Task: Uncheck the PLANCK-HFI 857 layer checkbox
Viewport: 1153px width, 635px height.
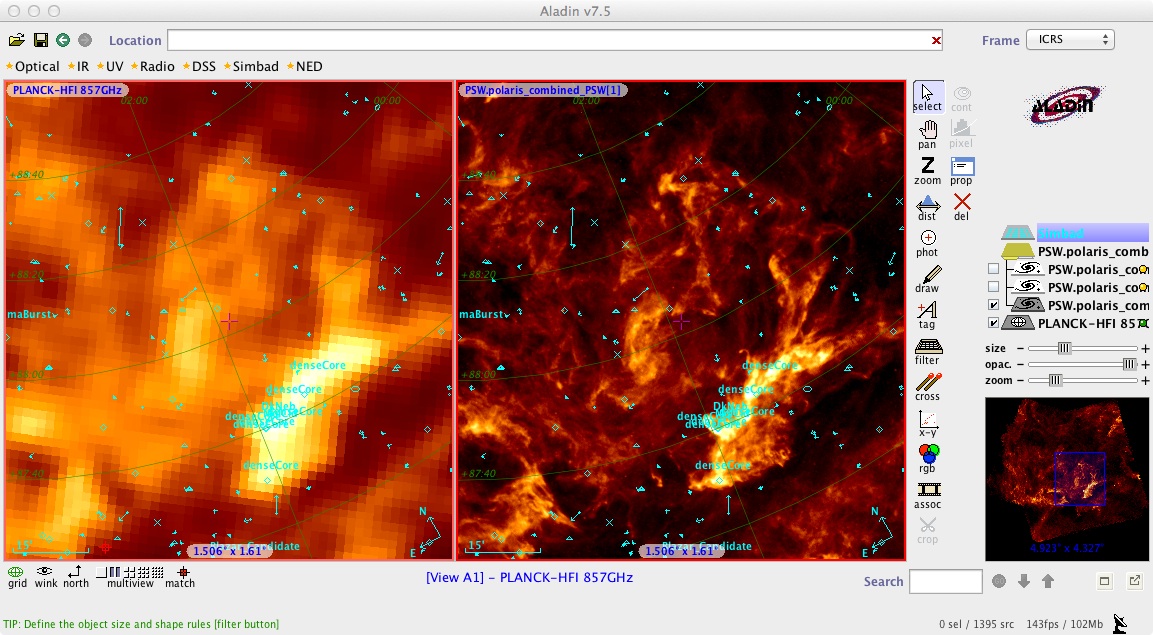Action: click(993, 323)
